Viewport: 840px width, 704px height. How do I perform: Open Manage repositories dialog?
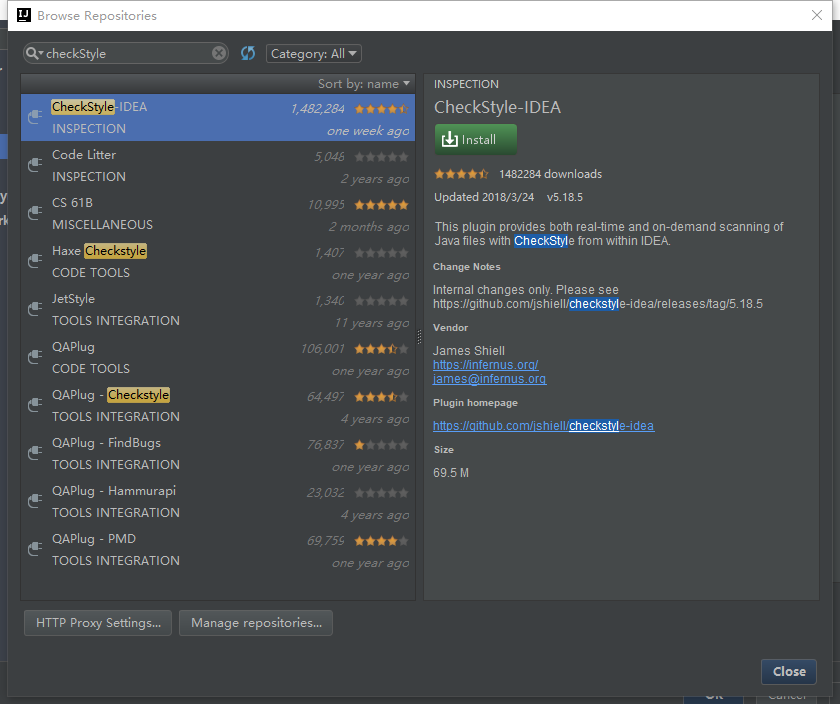pyautogui.click(x=256, y=623)
